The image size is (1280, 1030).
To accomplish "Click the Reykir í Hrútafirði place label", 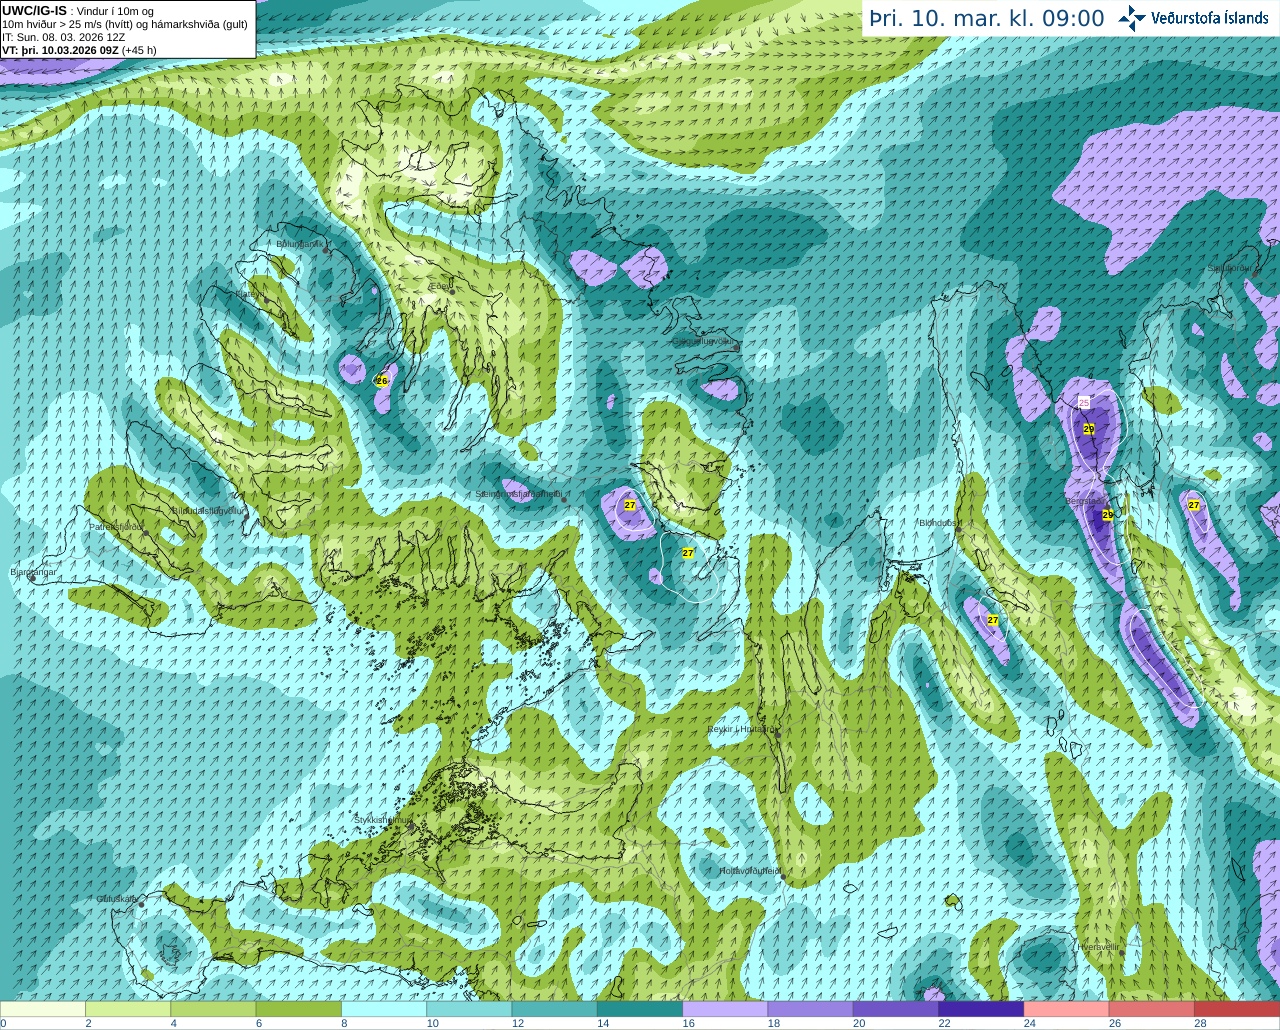I will [740, 729].
